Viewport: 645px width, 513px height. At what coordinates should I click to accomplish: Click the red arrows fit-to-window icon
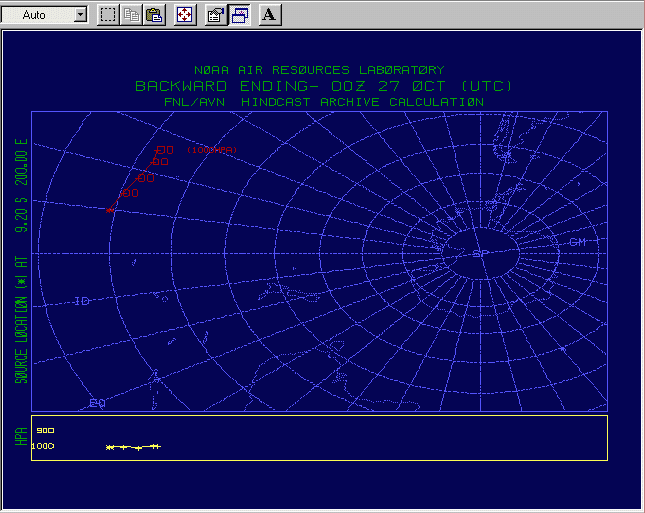pyautogui.click(x=185, y=15)
